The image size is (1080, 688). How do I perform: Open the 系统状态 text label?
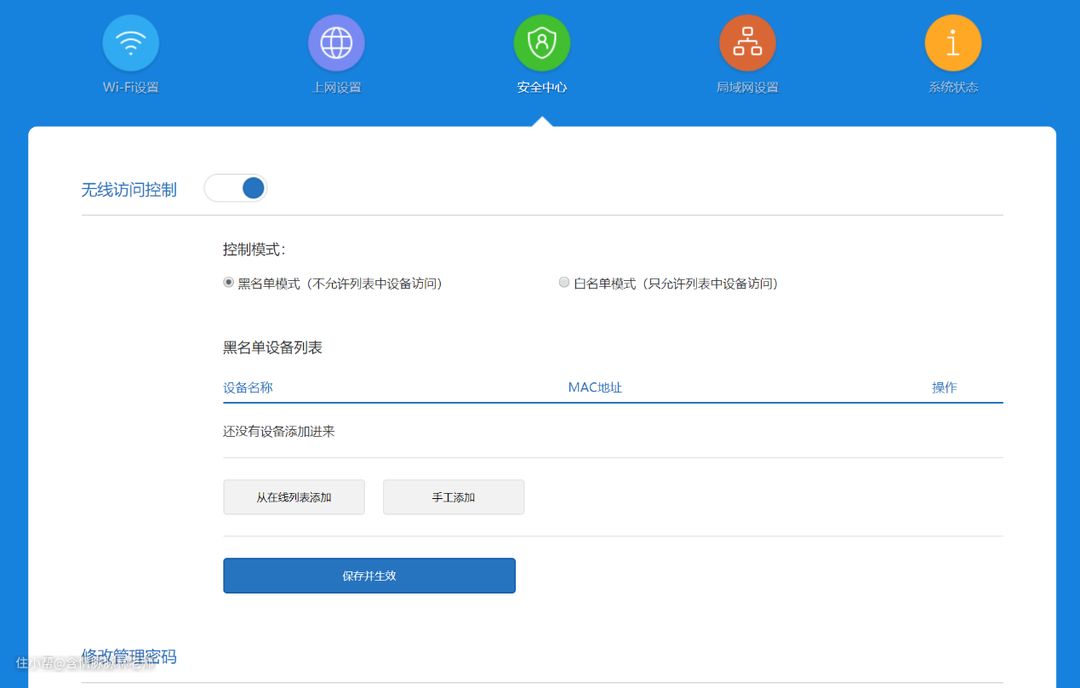tap(953, 87)
